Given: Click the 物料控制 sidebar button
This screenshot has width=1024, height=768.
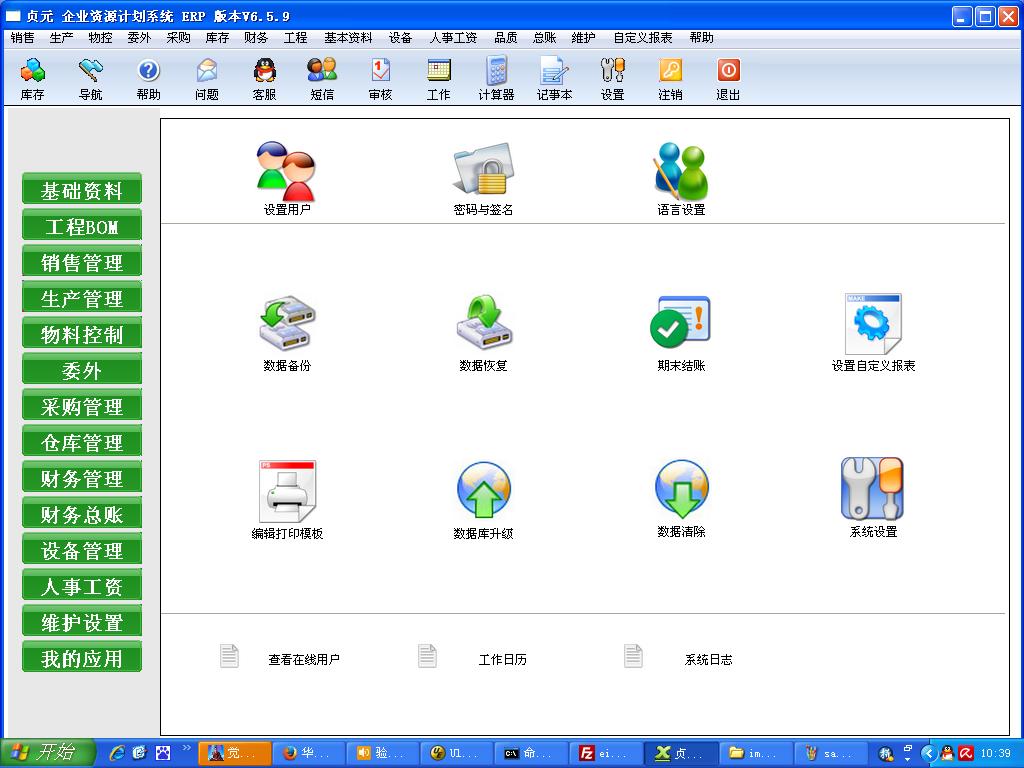Looking at the screenshot, I should 82,334.
